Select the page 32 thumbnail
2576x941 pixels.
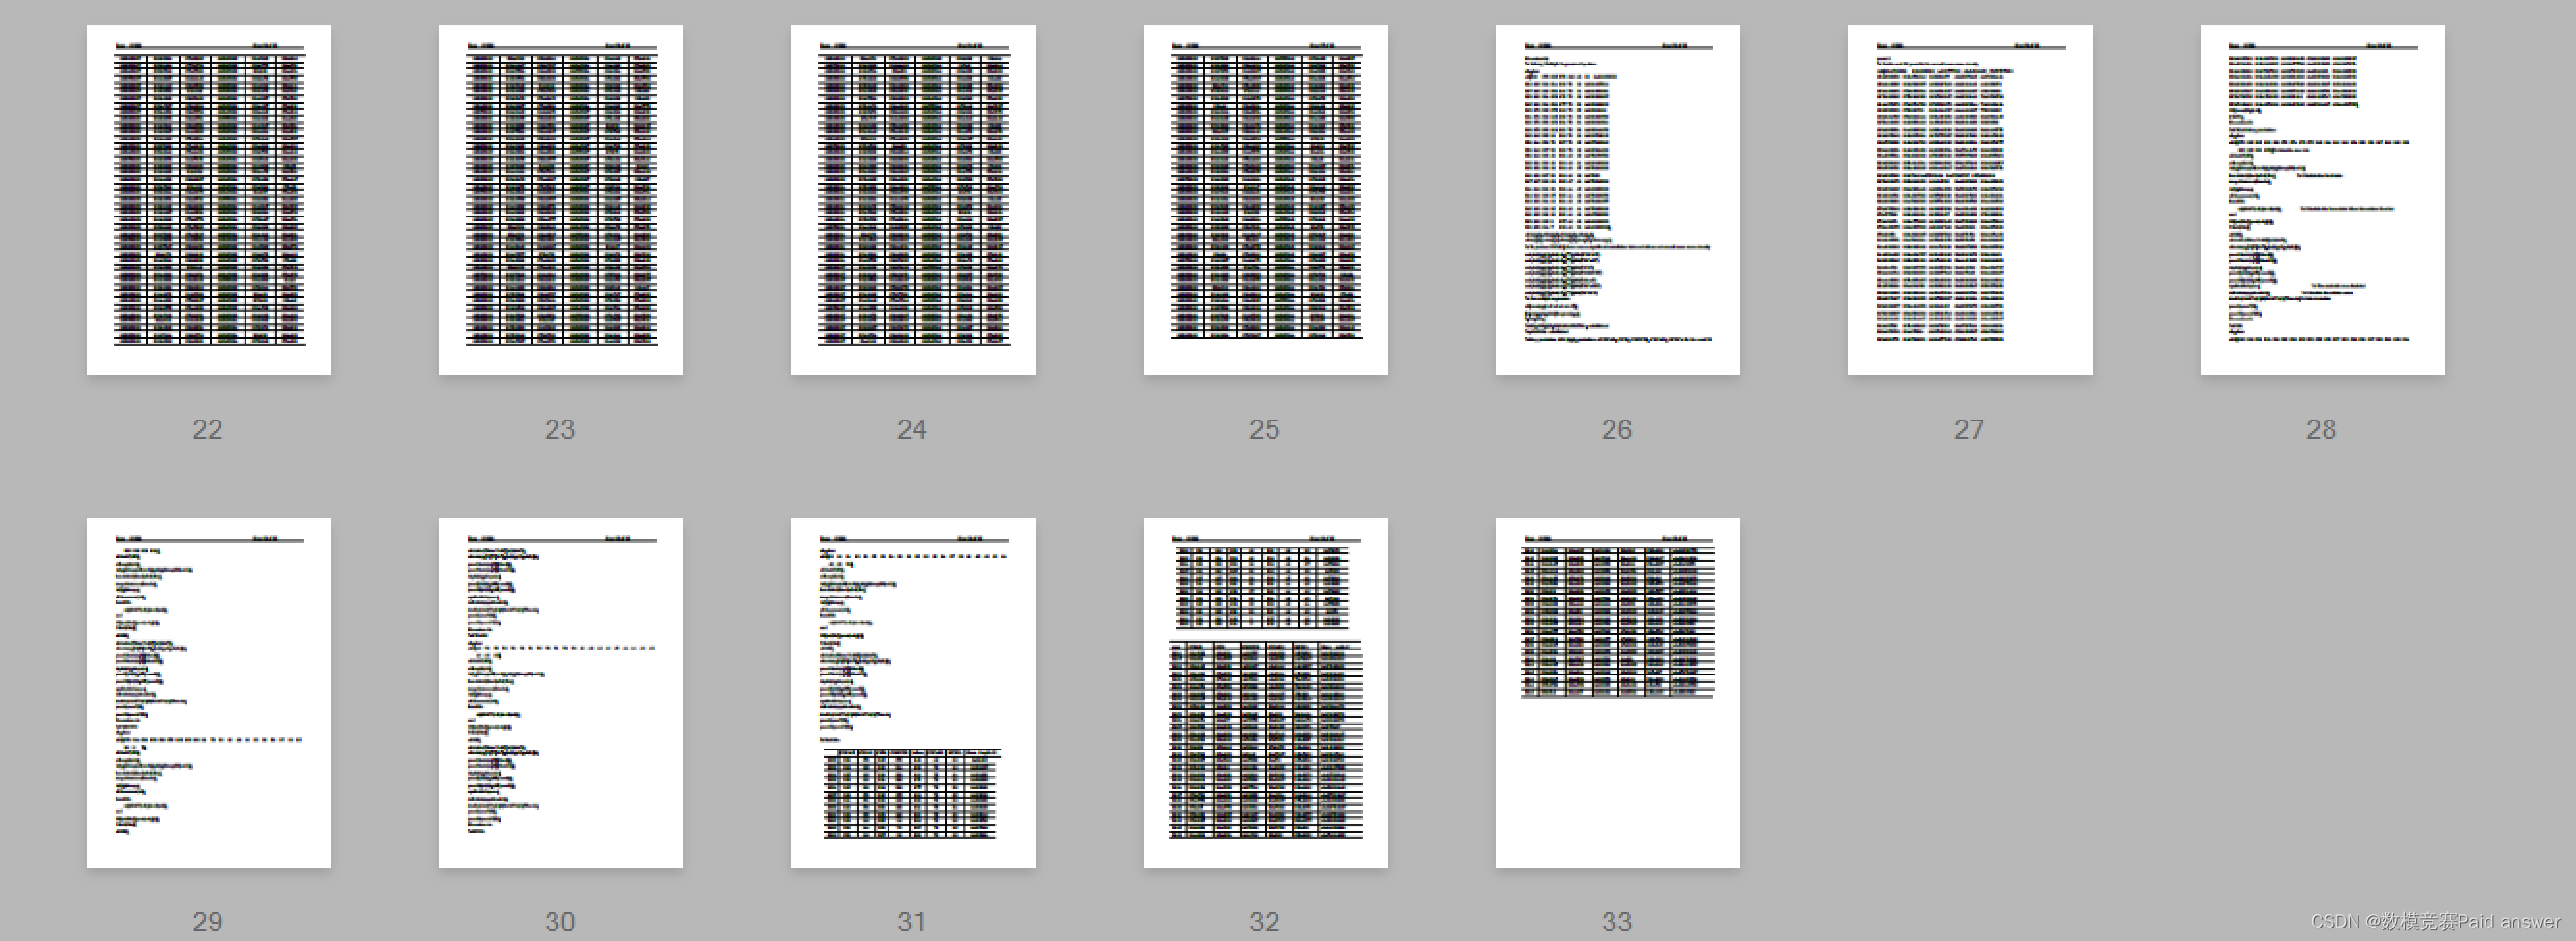(x=1265, y=692)
